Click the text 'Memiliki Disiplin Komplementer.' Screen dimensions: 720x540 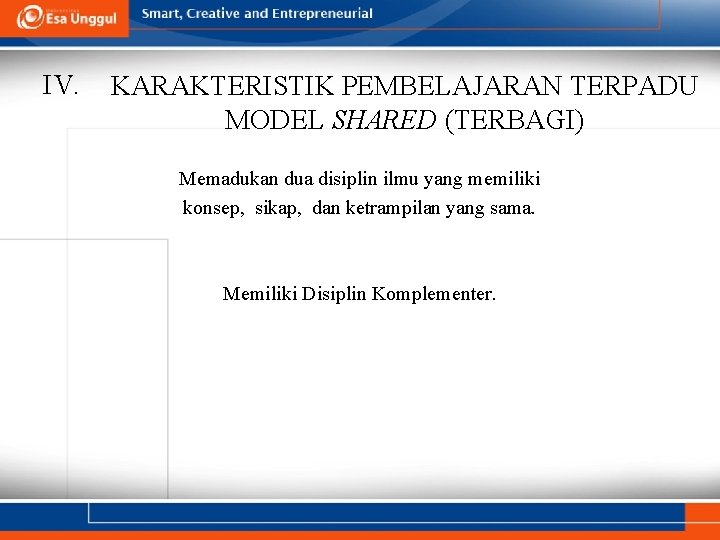(x=359, y=294)
